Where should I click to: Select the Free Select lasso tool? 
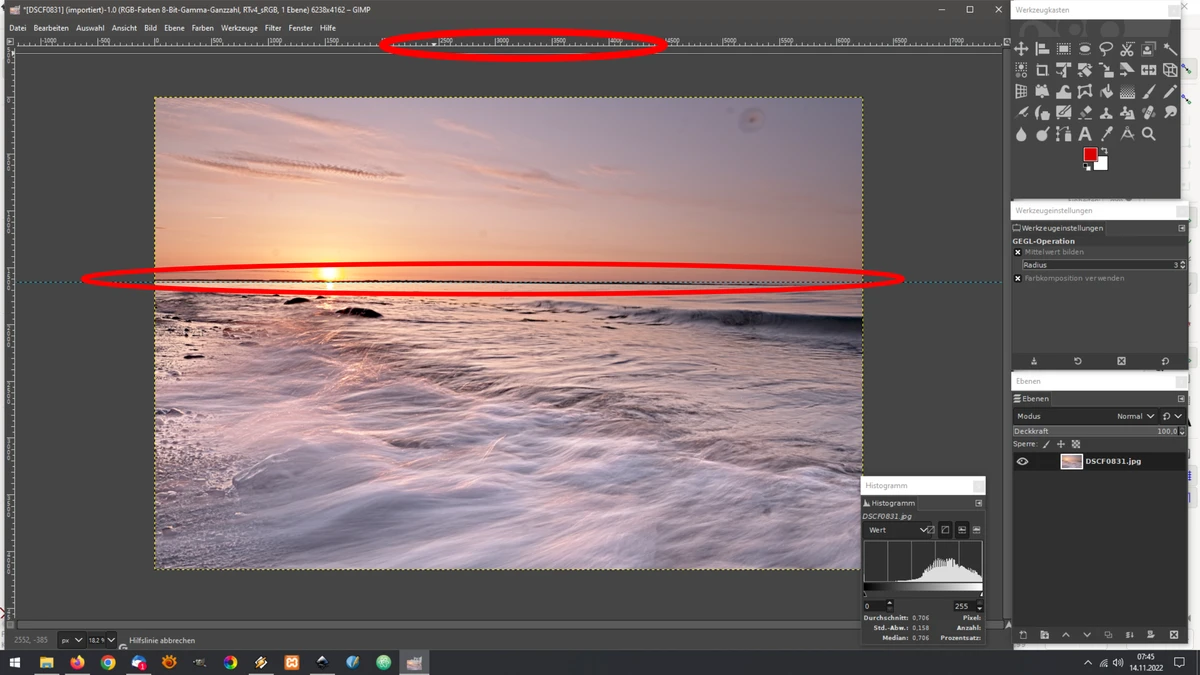(x=1106, y=48)
